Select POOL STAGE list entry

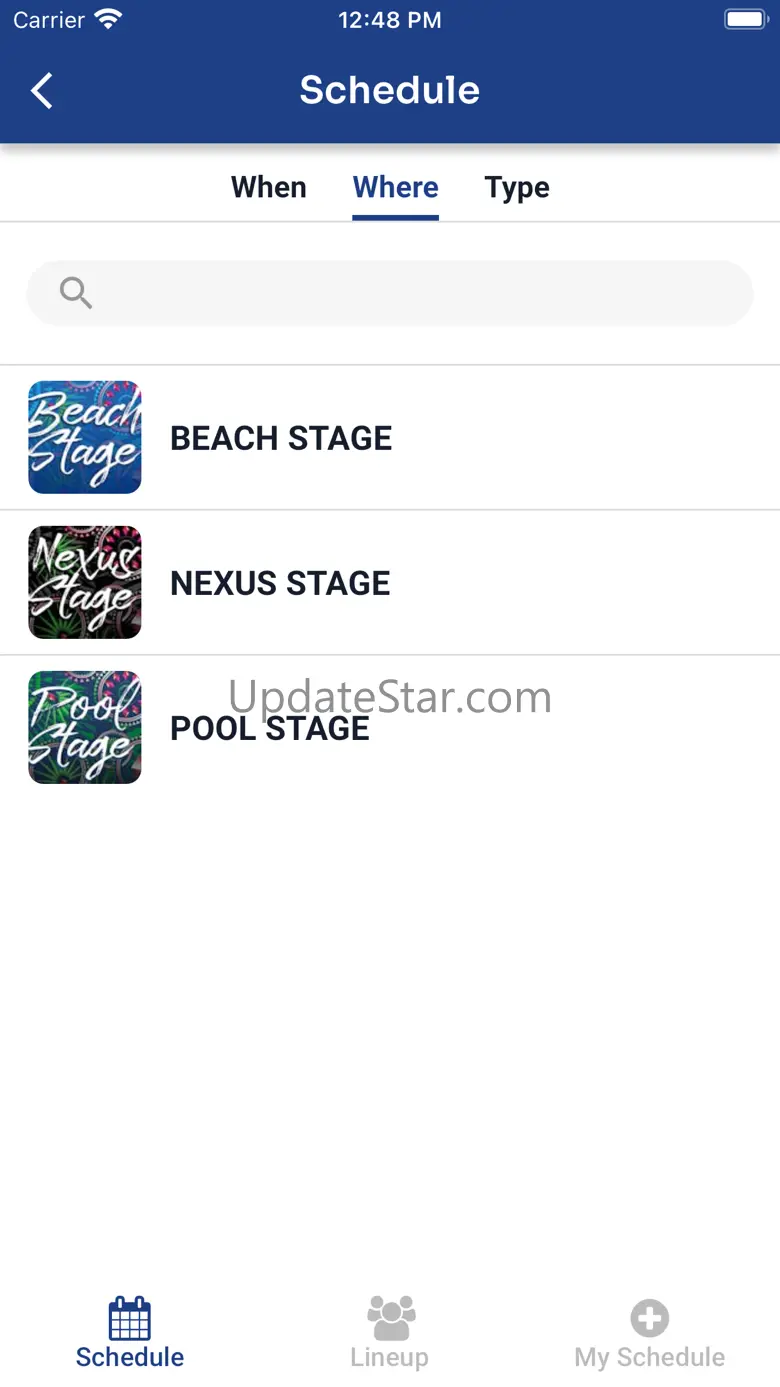point(270,729)
